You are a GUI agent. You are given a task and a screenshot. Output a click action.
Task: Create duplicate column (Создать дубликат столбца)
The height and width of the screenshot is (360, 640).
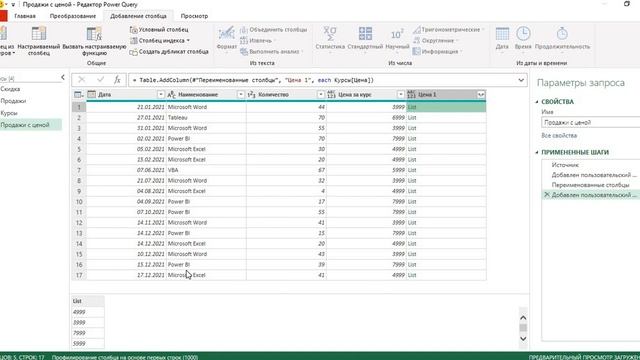coord(169,52)
